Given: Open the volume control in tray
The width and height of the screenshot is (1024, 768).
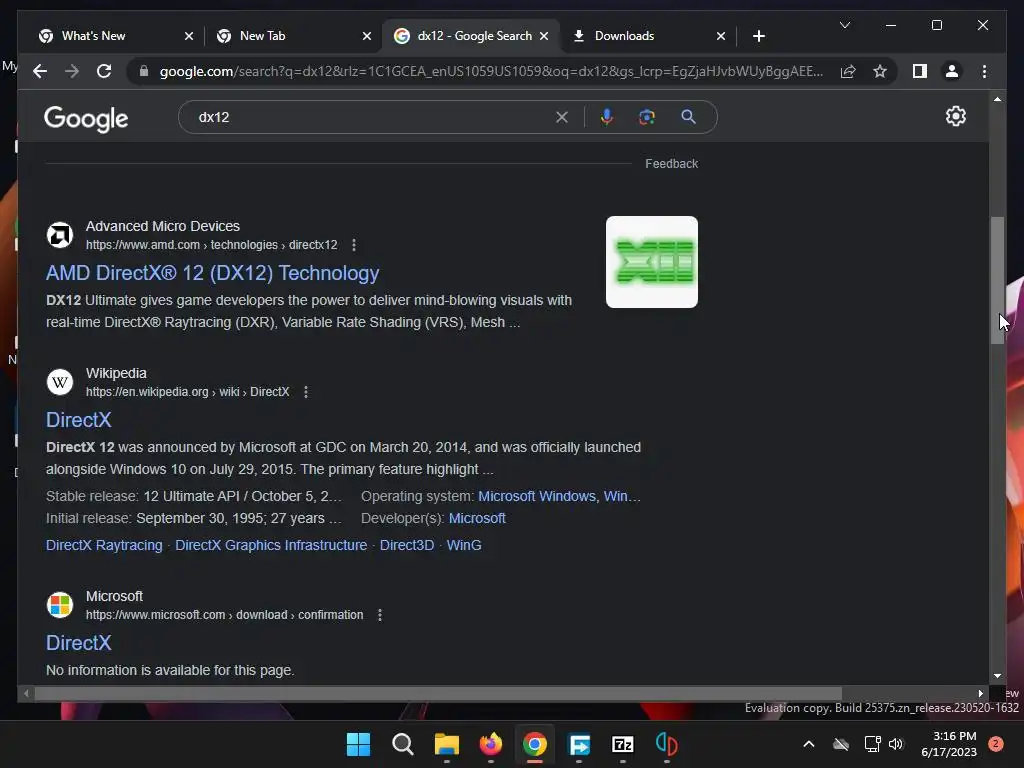Looking at the screenshot, I should pos(896,744).
